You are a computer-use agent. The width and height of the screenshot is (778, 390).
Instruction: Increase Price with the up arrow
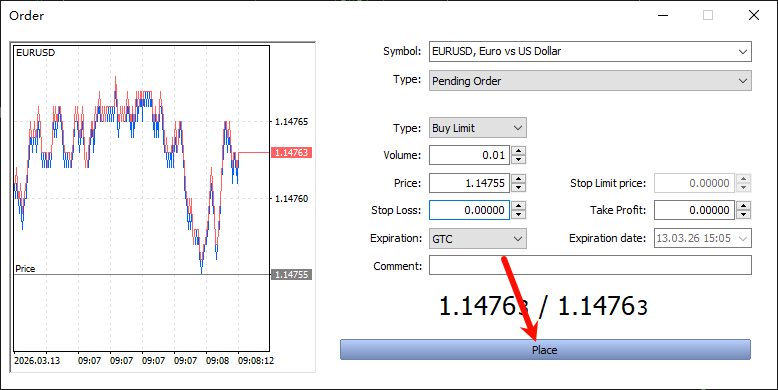pyautogui.click(x=519, y=178)
